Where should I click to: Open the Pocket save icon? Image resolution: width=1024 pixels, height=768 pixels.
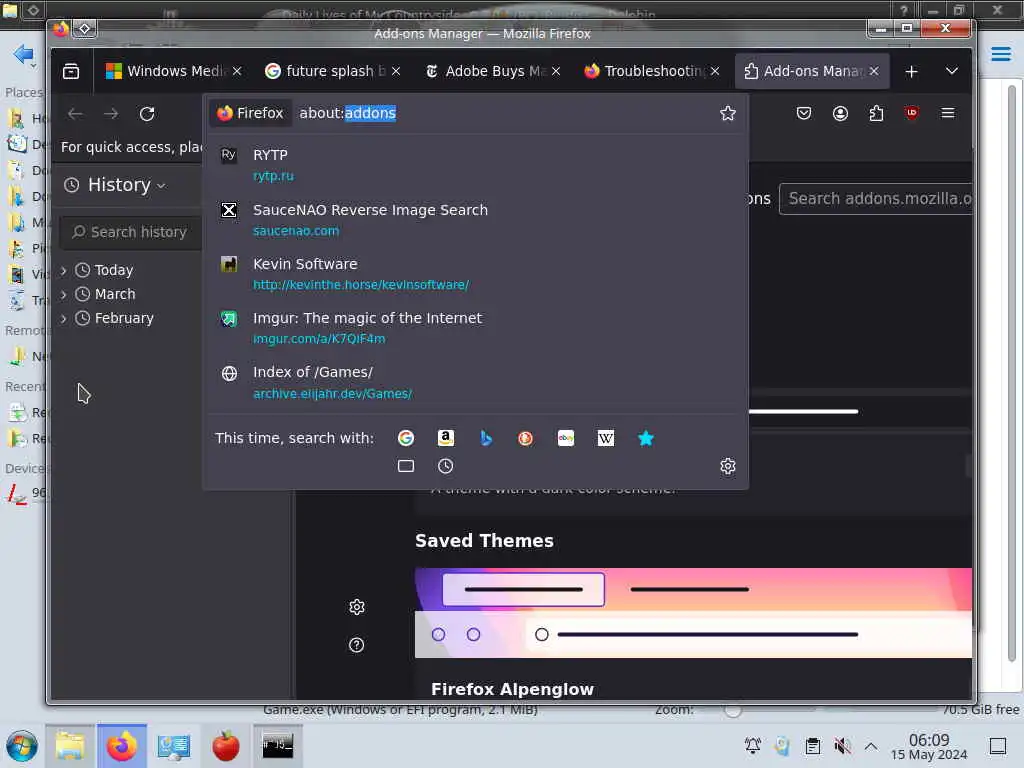click(x=804, y=114)
